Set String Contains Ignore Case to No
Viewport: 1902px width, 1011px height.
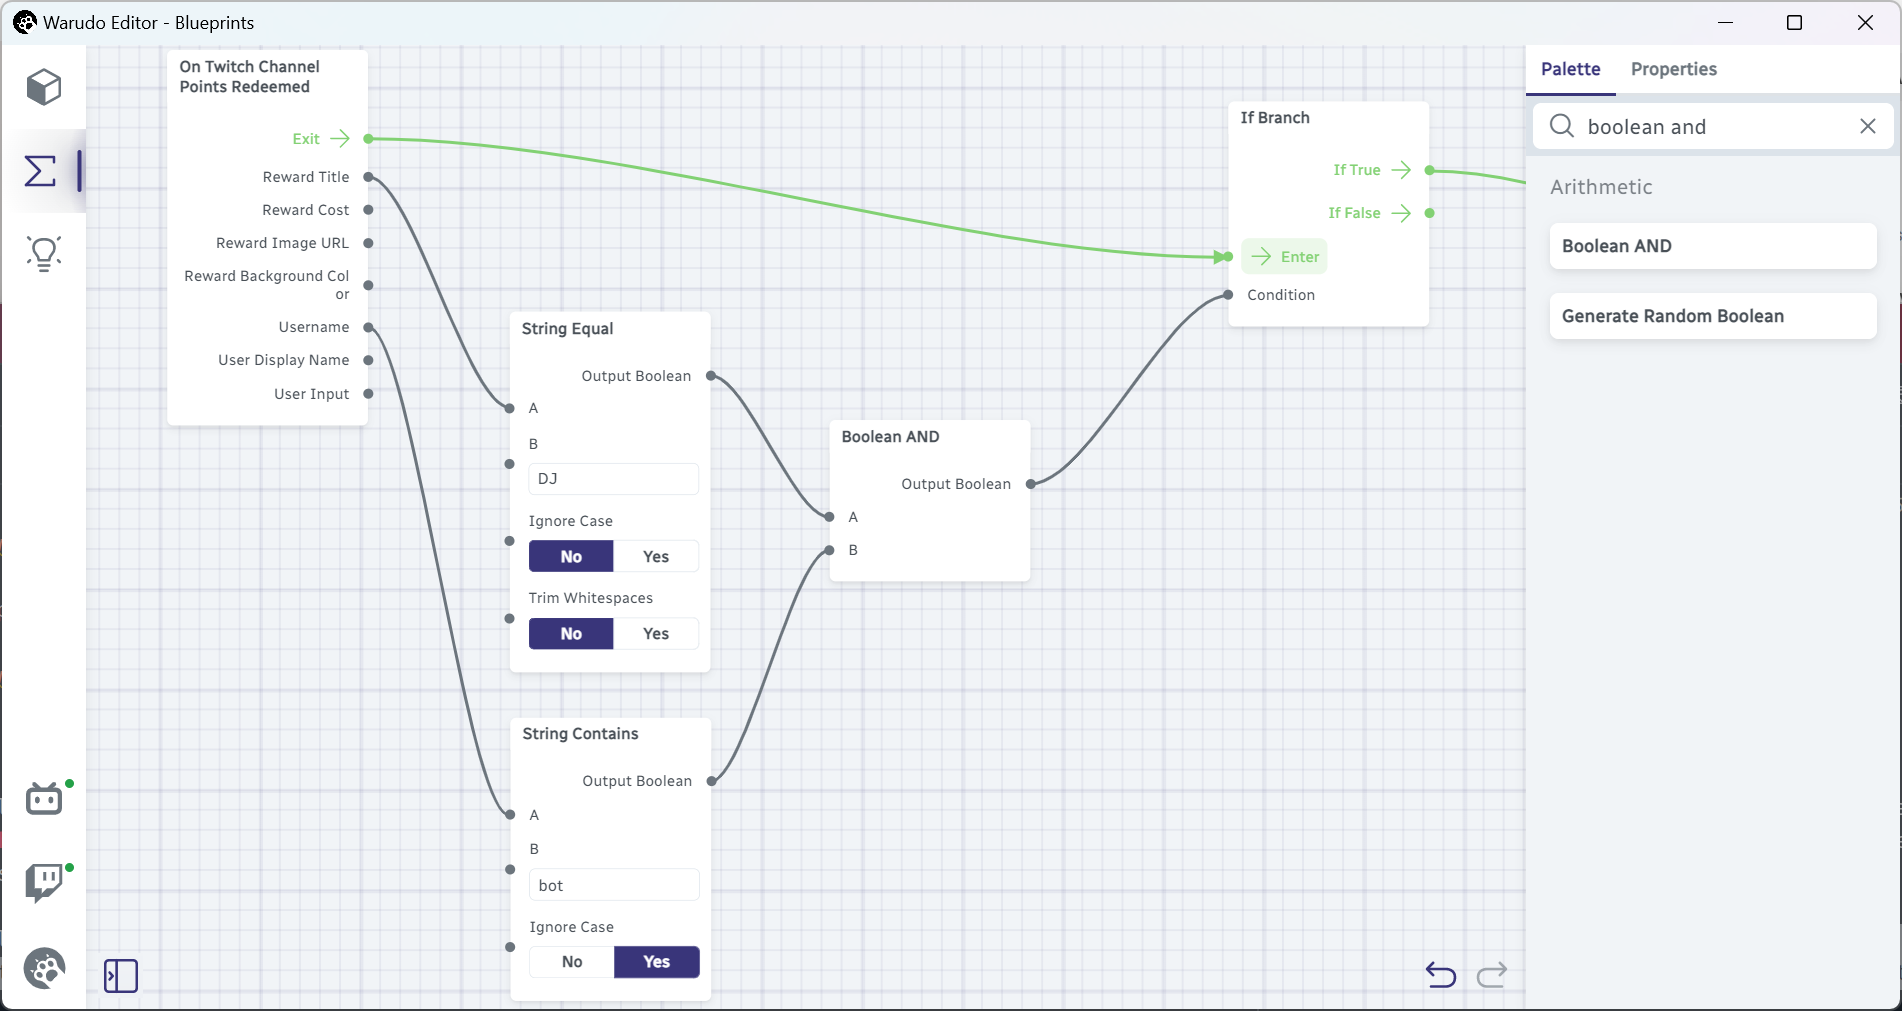(572, 962)
